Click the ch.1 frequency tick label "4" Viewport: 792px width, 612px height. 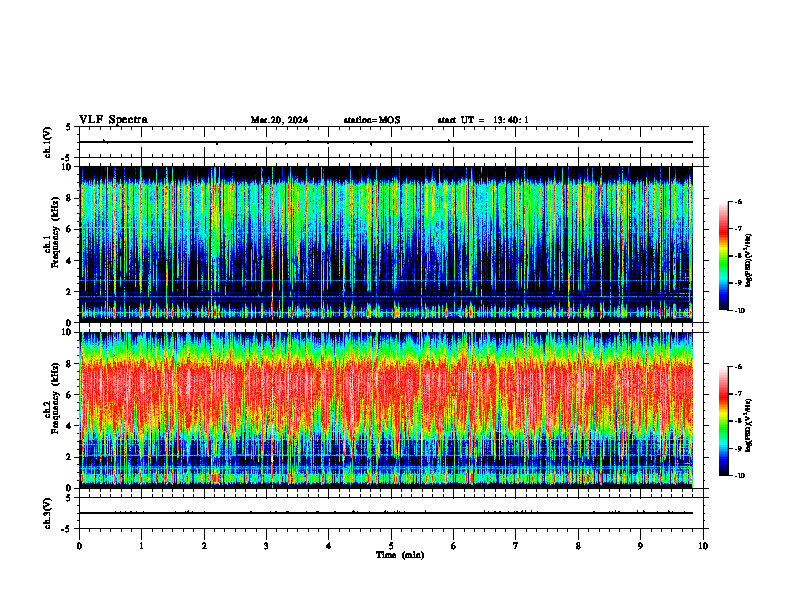click(70, 261)
